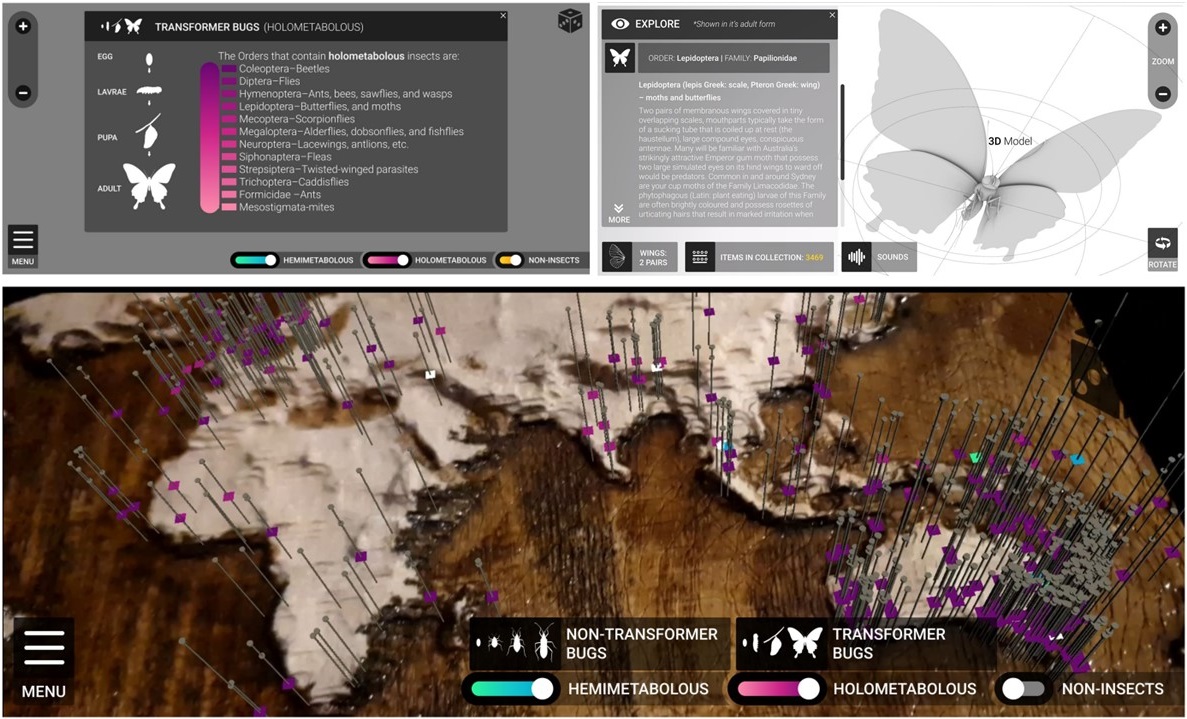Play insect Sounds waveform icon

pyautogui.click(x=856, y=257)
